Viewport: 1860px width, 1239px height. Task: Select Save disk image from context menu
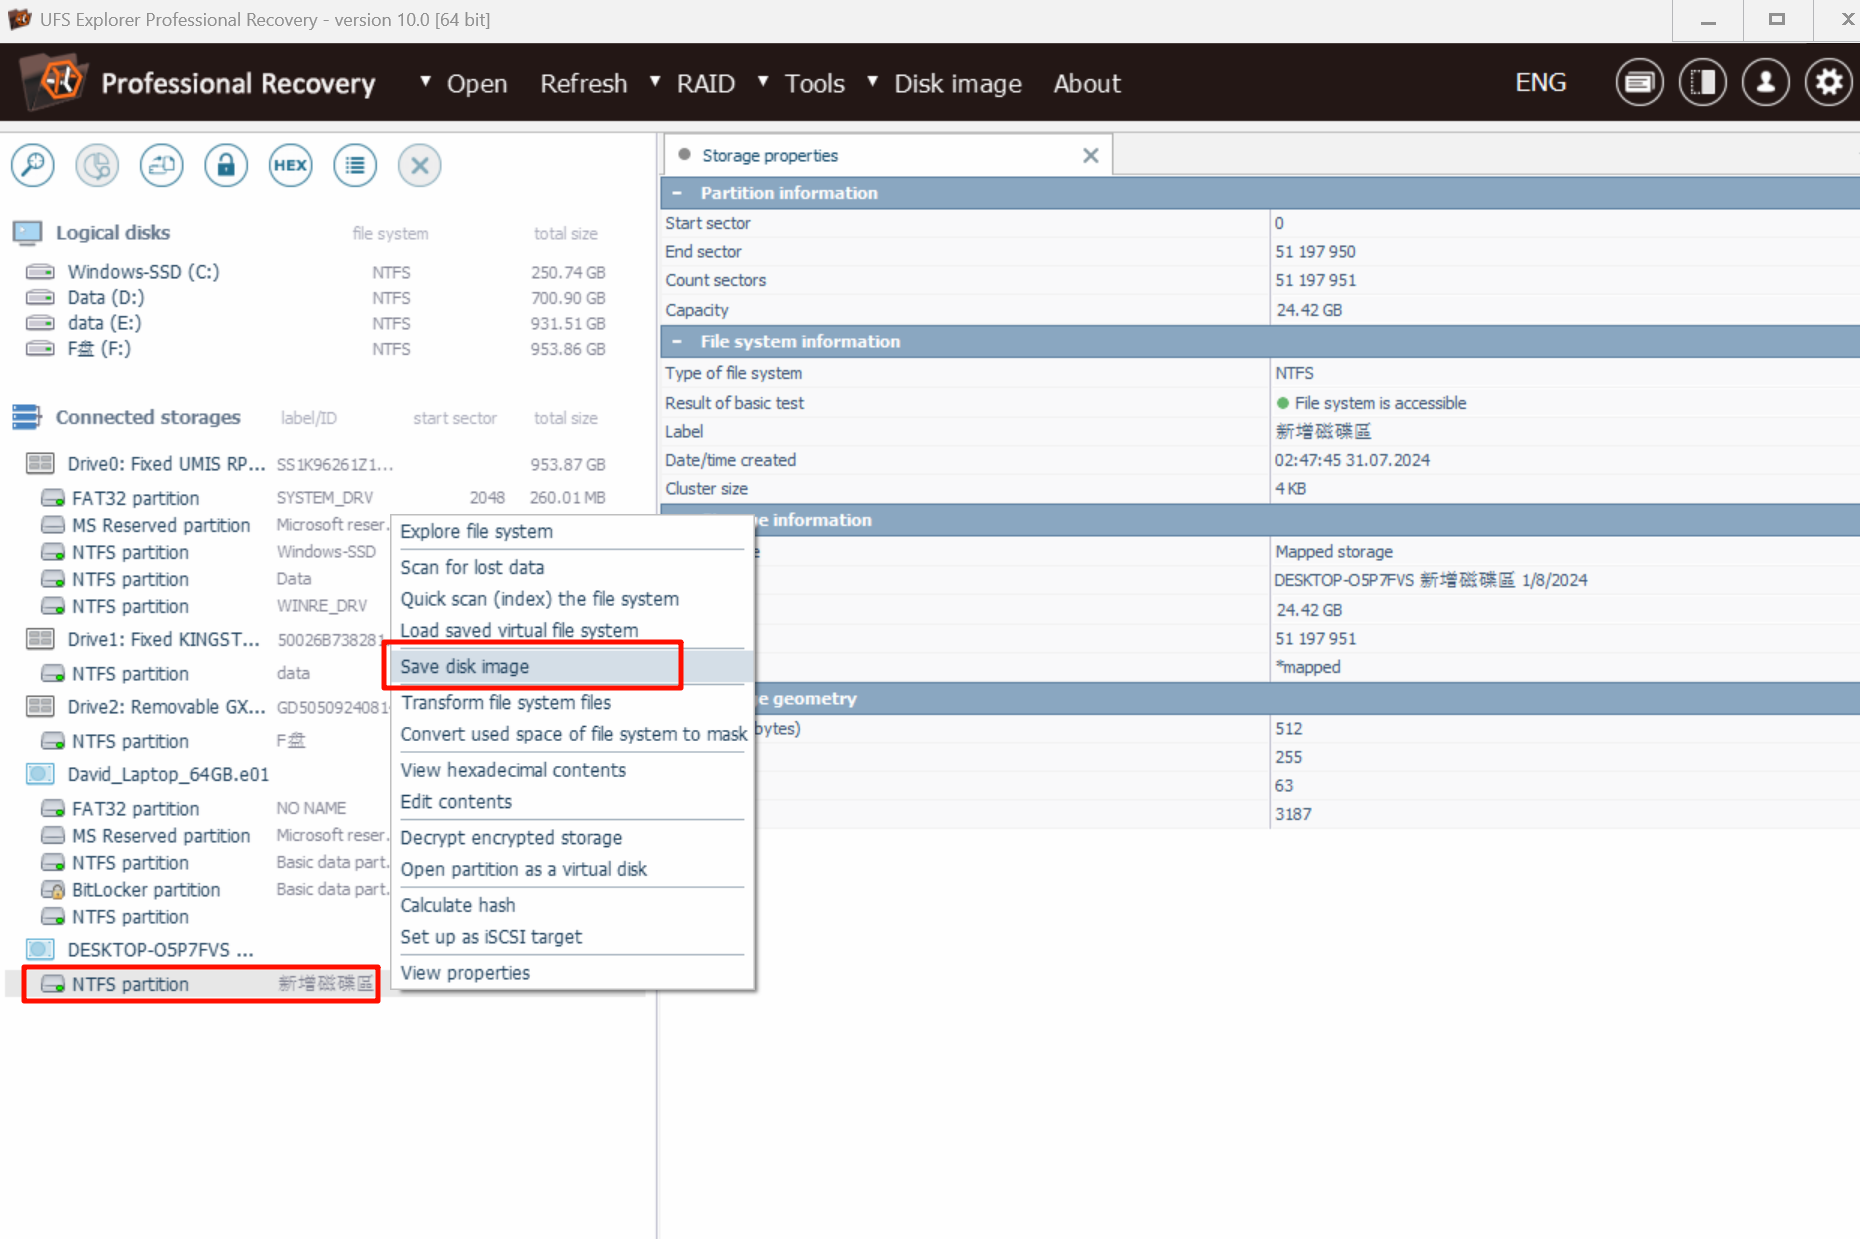click(x=465, y=667)
